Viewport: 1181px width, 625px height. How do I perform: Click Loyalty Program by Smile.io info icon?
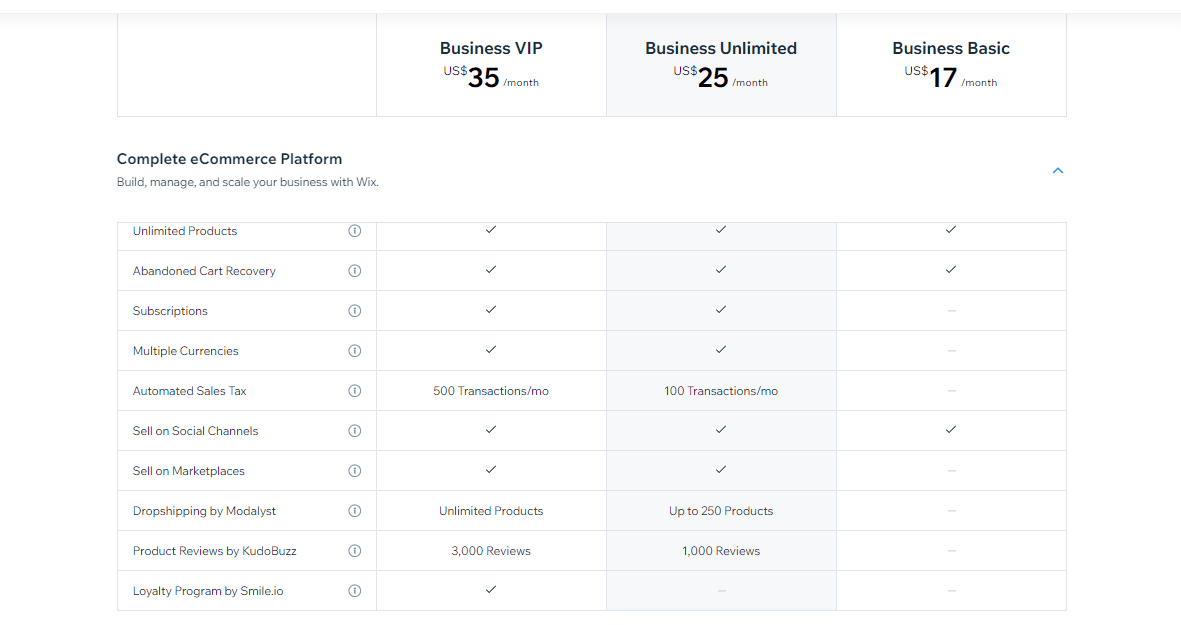(354, 591)
